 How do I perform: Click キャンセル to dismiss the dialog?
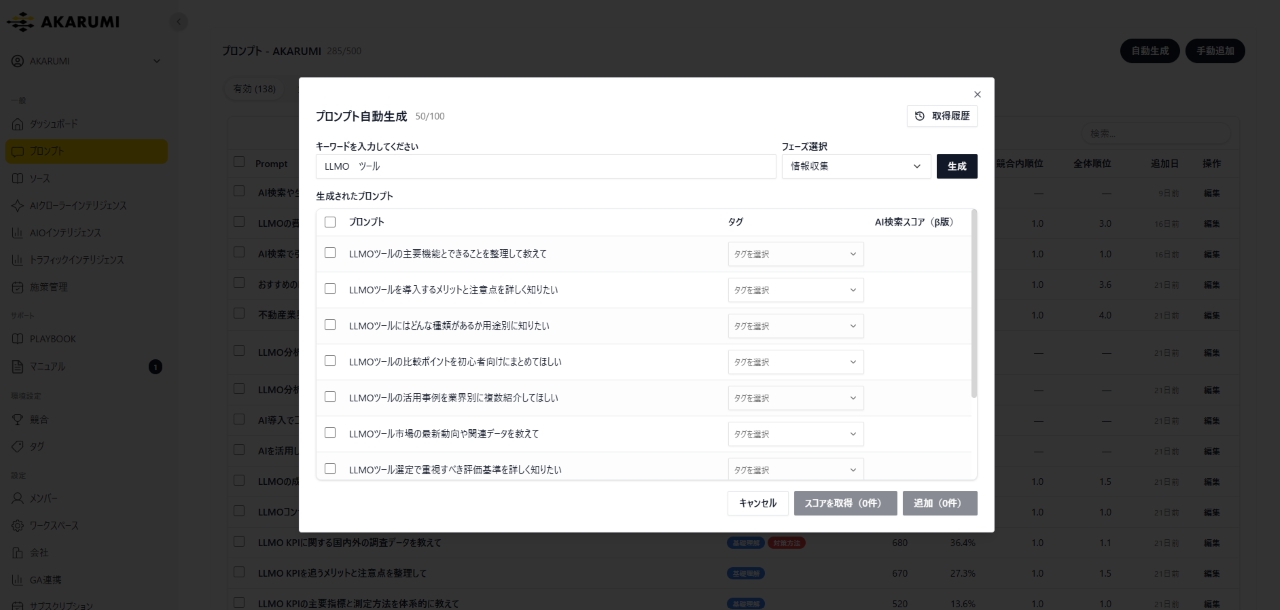(x=758, y=503)
